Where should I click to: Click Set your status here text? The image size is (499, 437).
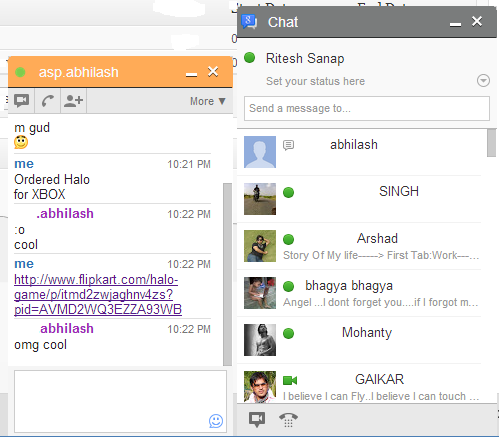[x=315, y=81]
